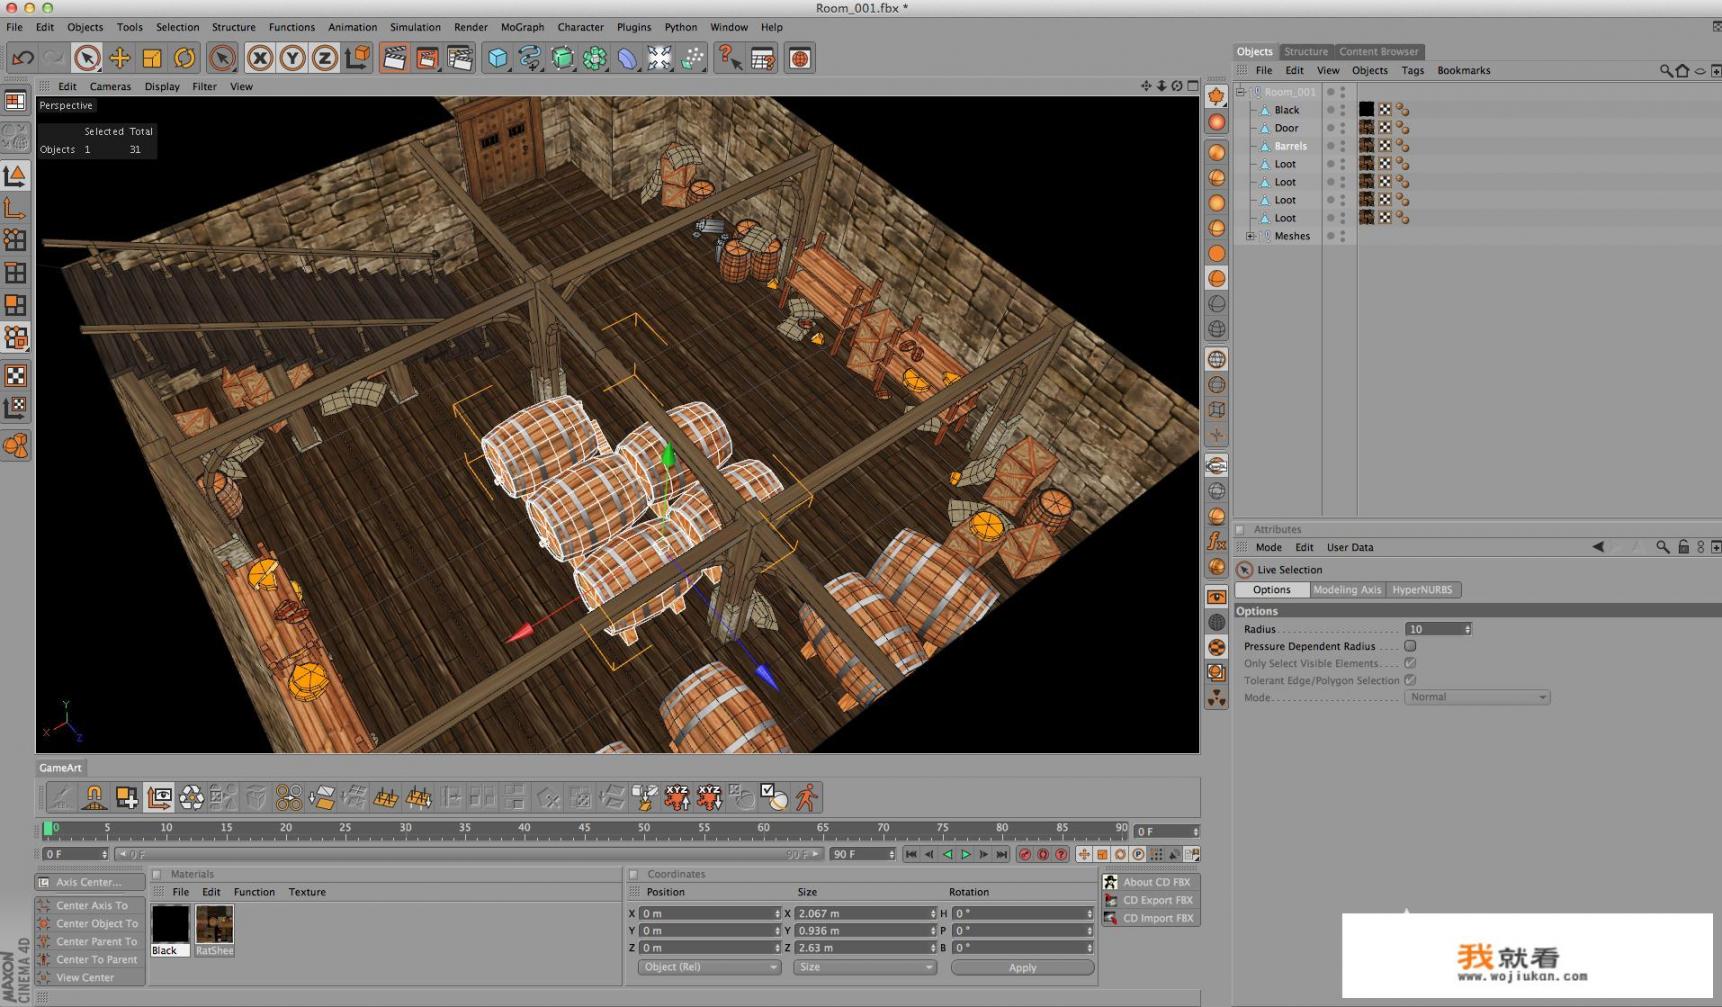Switch to the Content Browser tab
The height and width of the screenshot is (1007, 1722).
click(x=1378, y=51)
